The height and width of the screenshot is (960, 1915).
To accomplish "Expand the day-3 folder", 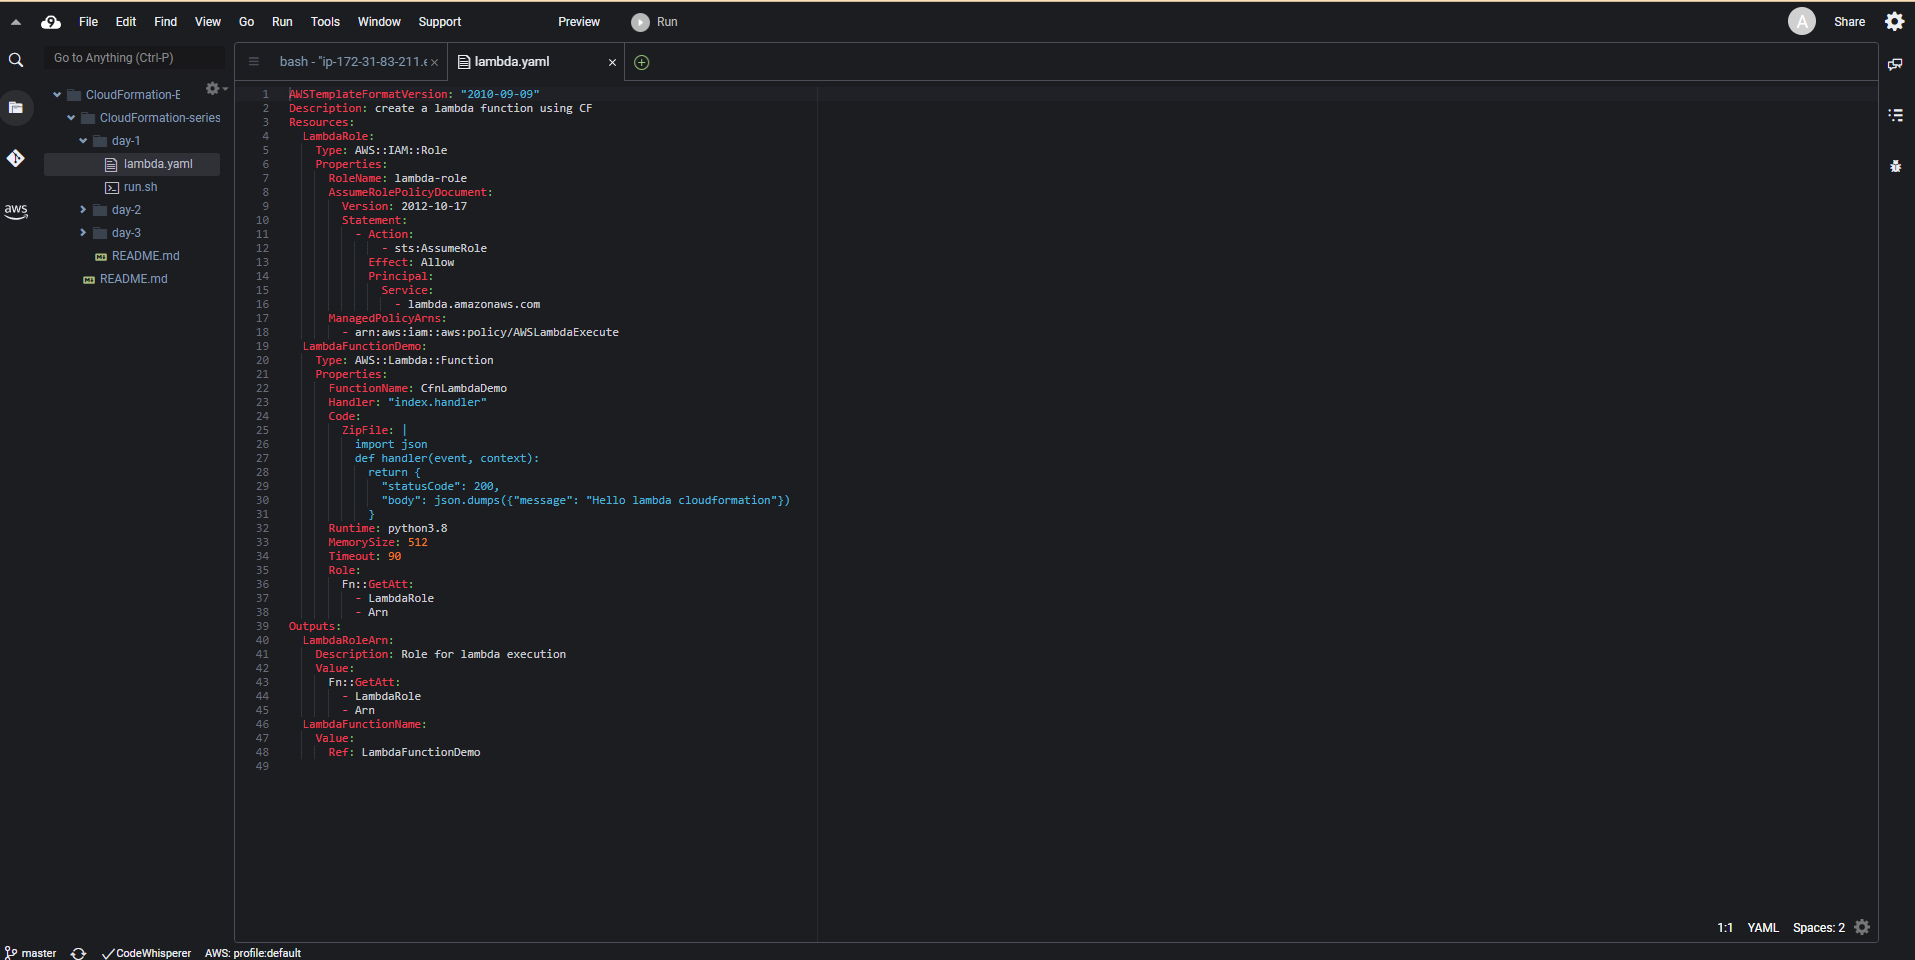I will point(83,233).
